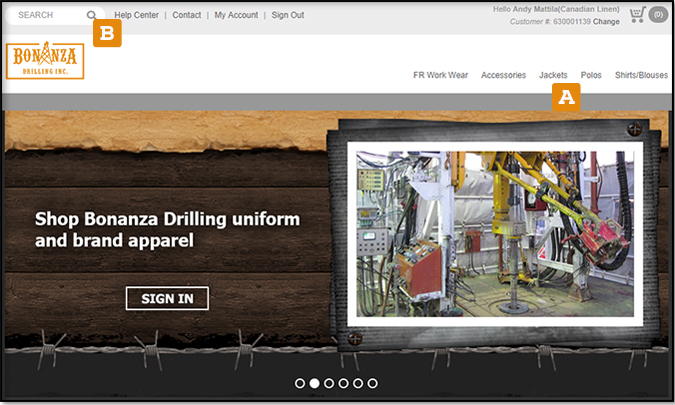
Task: Open the FR Work Wear menu
Action: pyautogui.click(x=440, y=75)
